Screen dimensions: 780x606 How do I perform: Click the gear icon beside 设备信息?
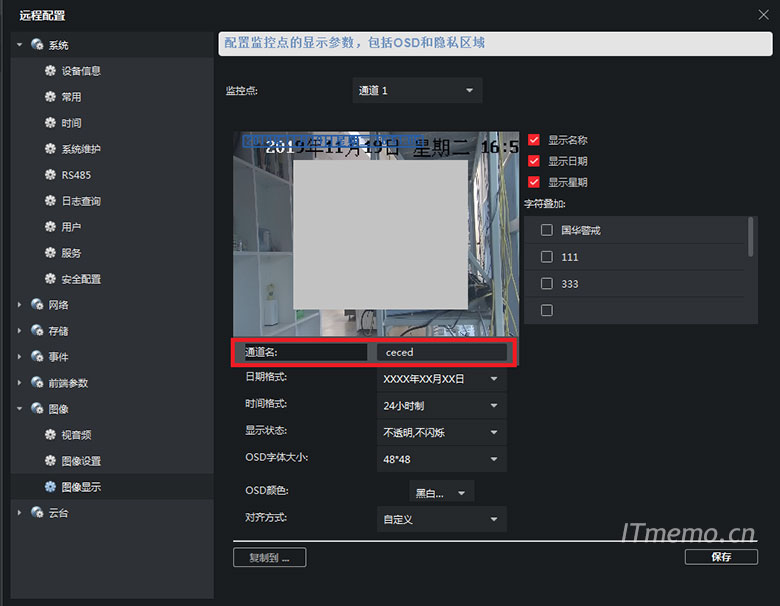tap(50, 71)
